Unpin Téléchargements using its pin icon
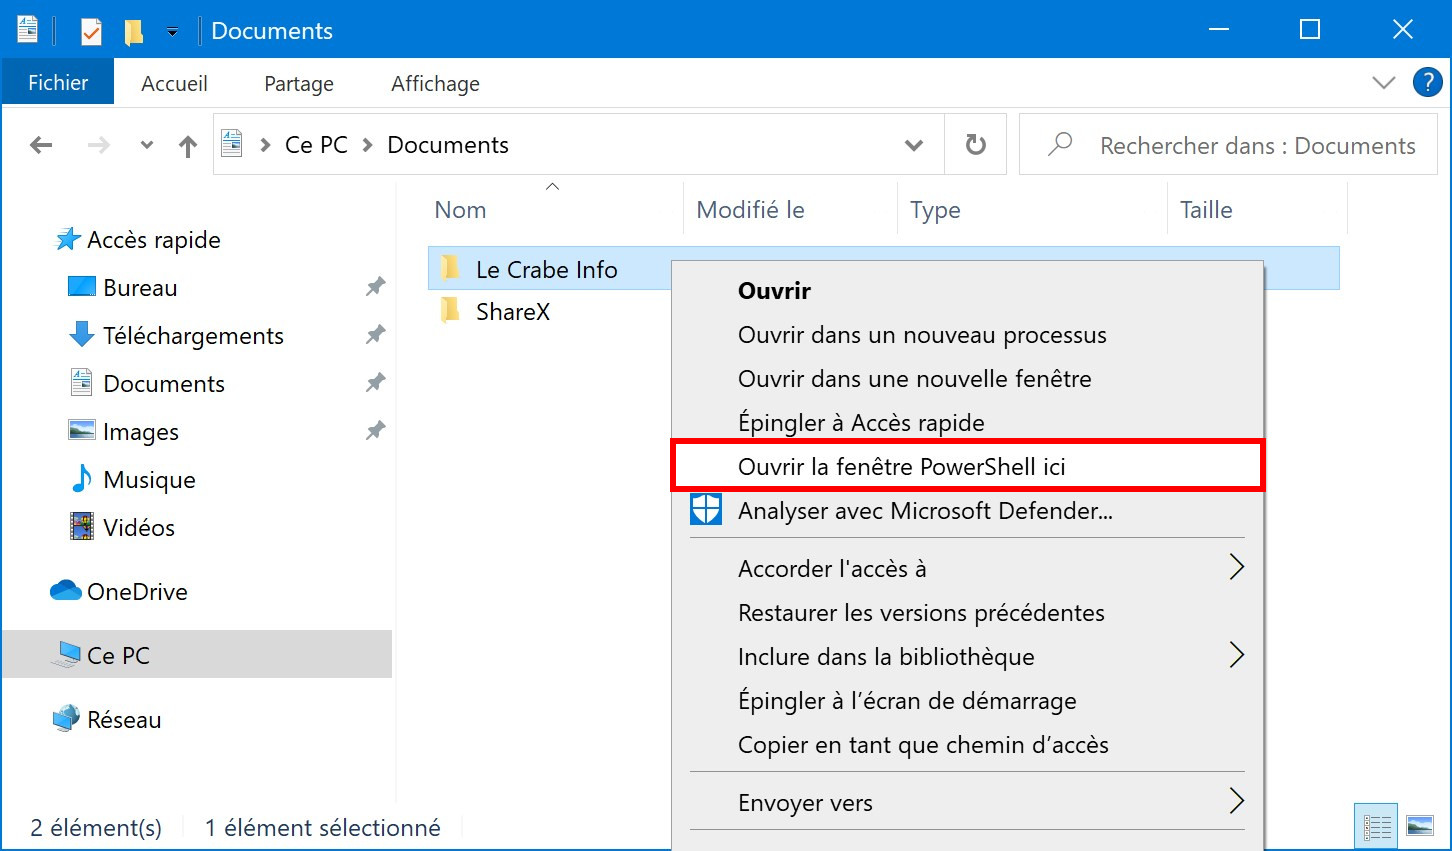This screenshot has height=851, width=1452. pyautogui.click(x=375, y=335)
